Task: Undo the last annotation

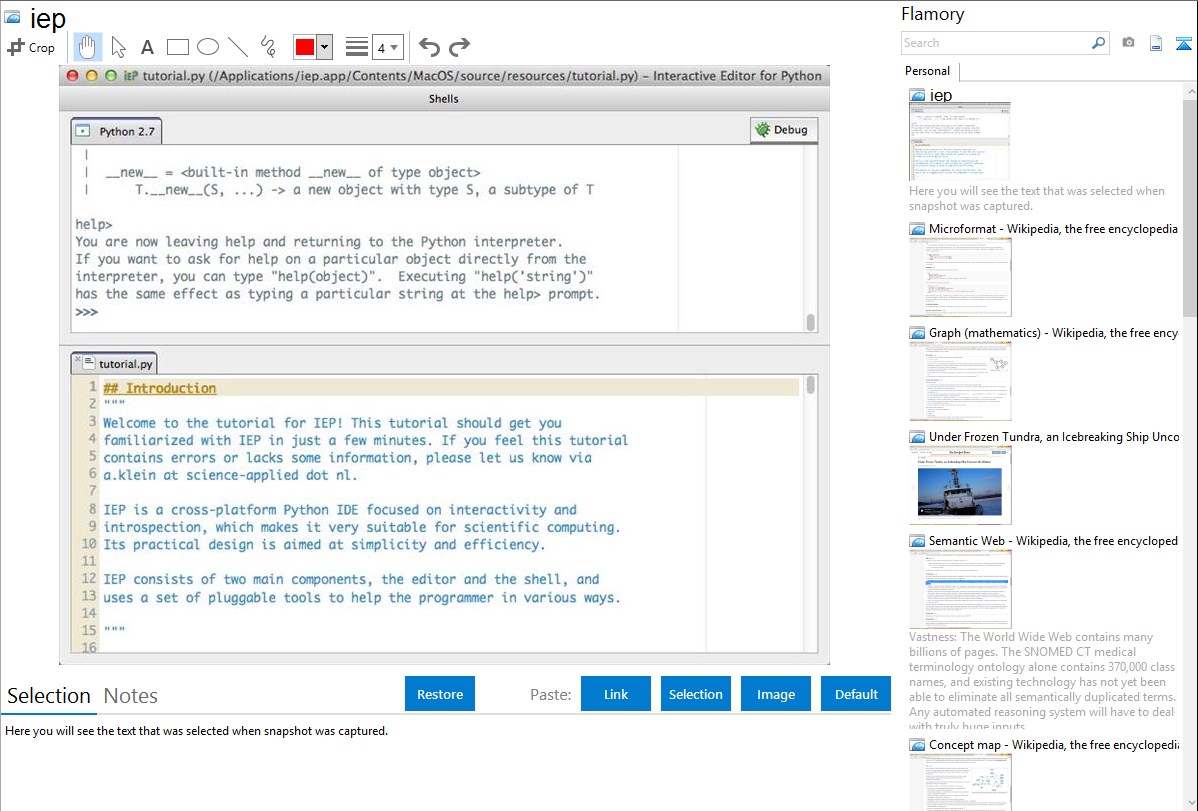Action: (429, 47)
